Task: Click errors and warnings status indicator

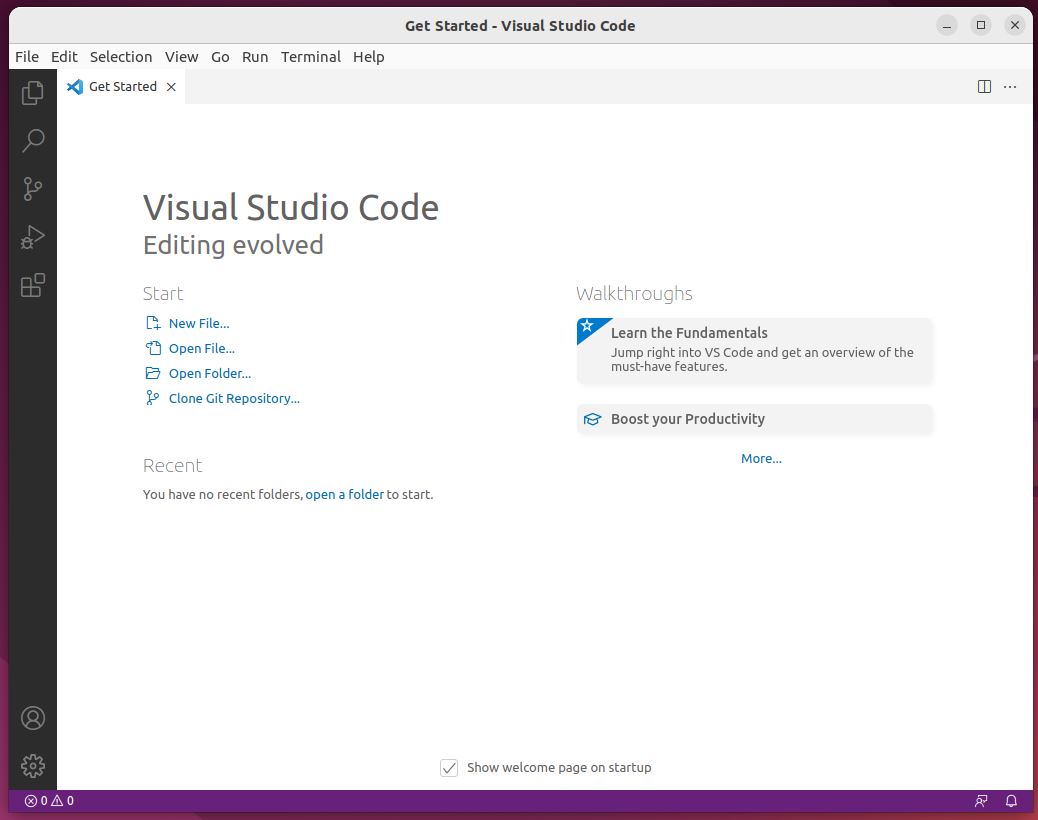Action: (x=49, y=801)
